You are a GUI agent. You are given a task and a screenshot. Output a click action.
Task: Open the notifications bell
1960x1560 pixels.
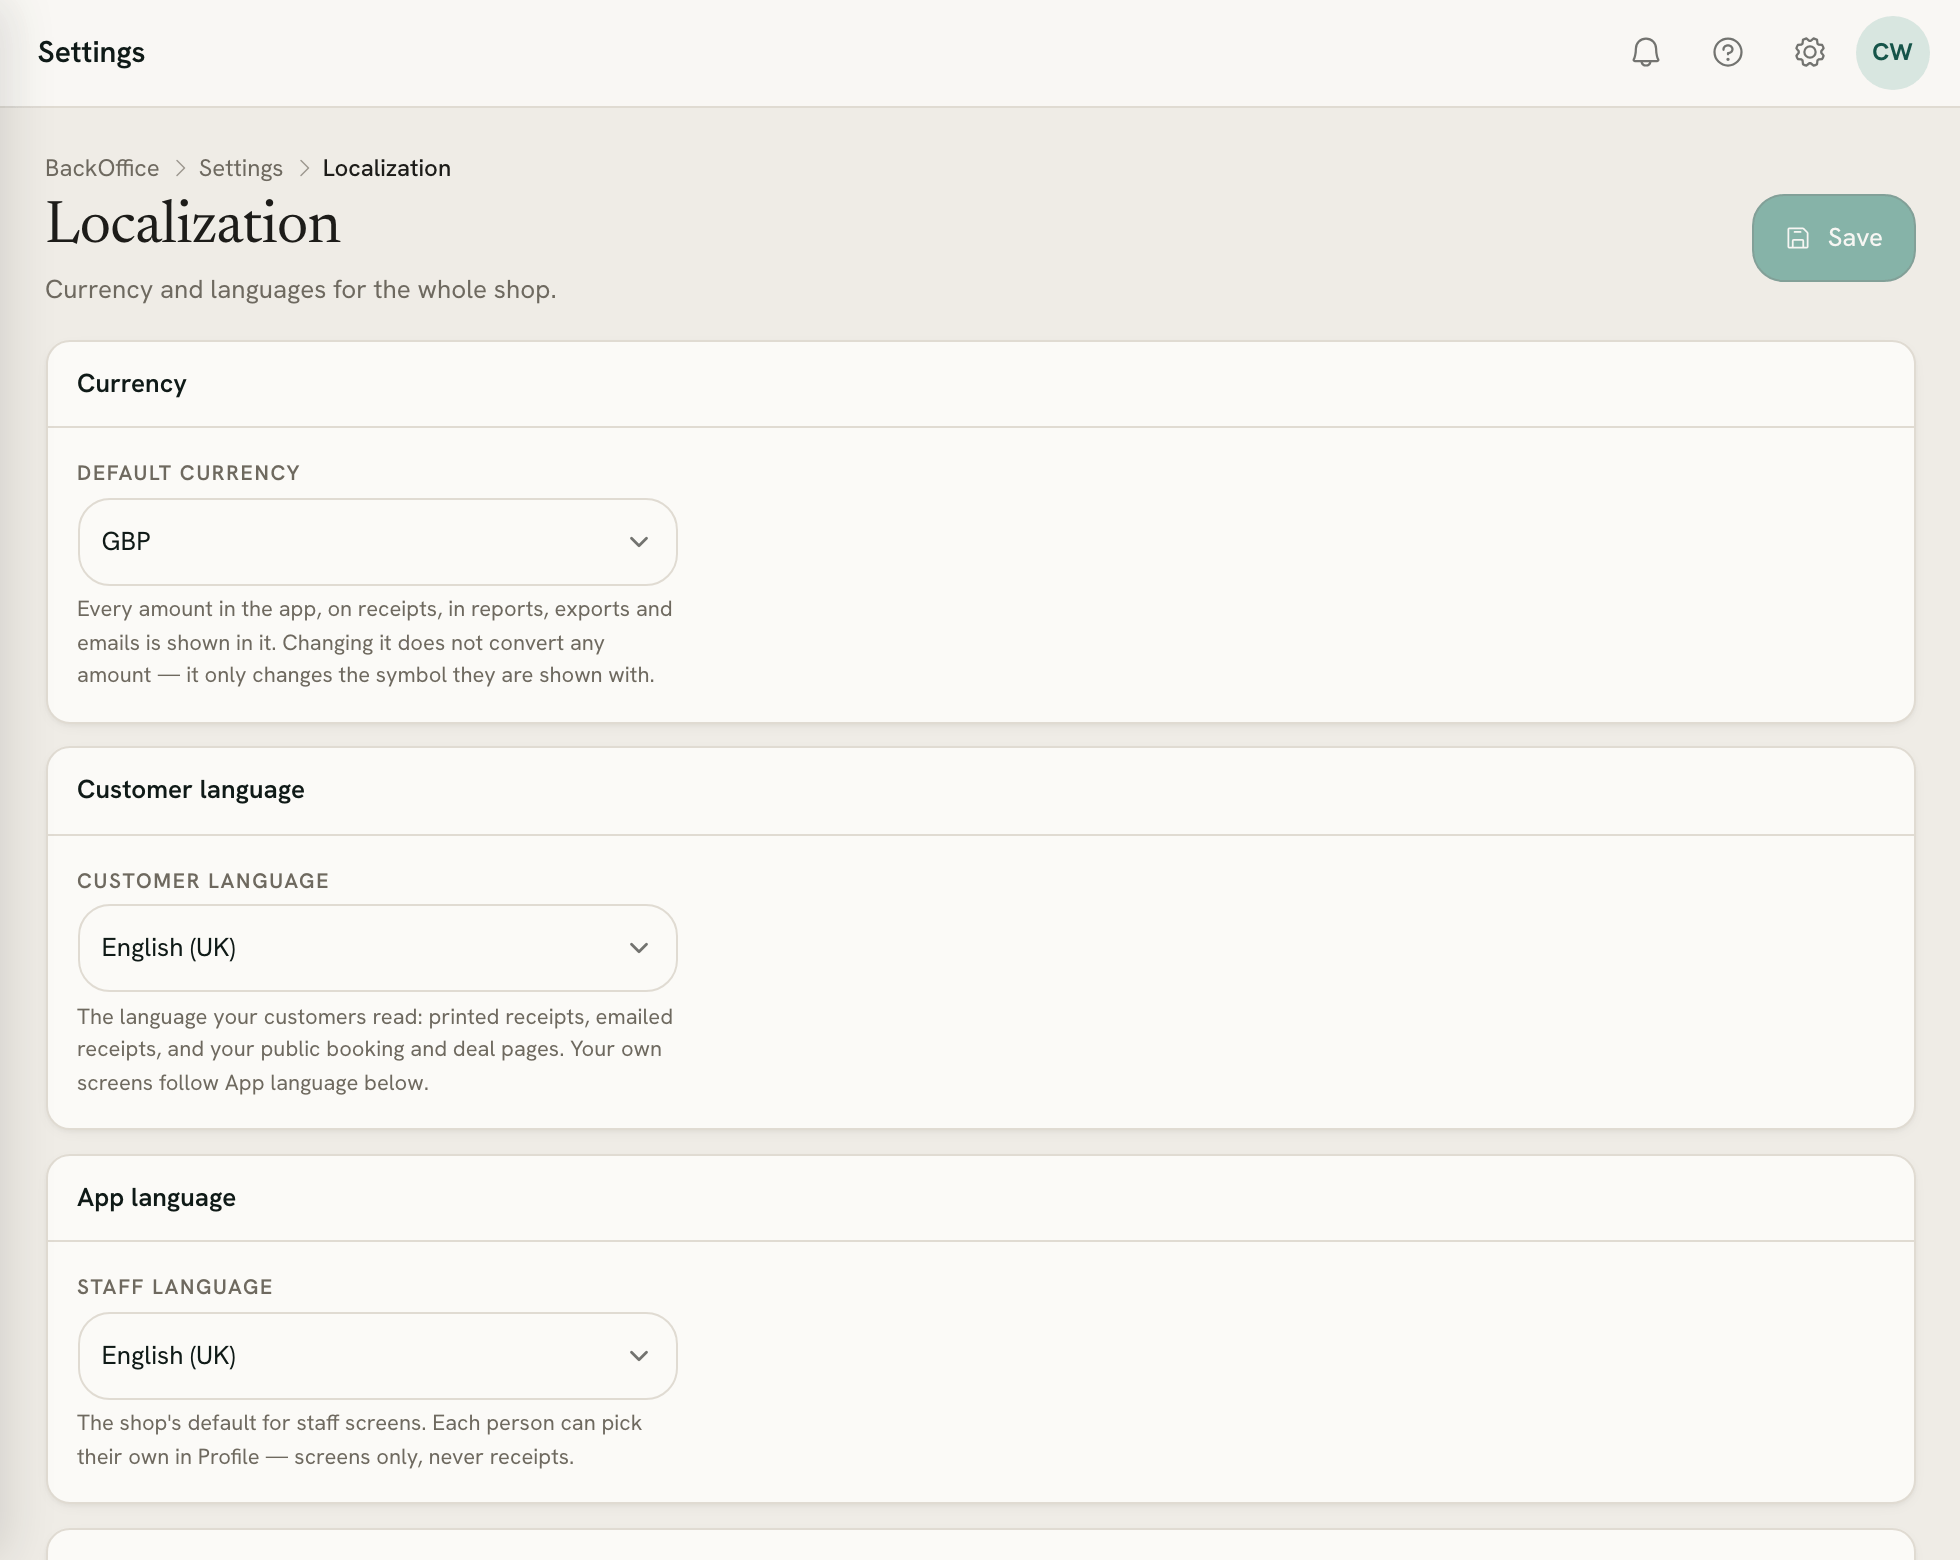point(1645,52)
